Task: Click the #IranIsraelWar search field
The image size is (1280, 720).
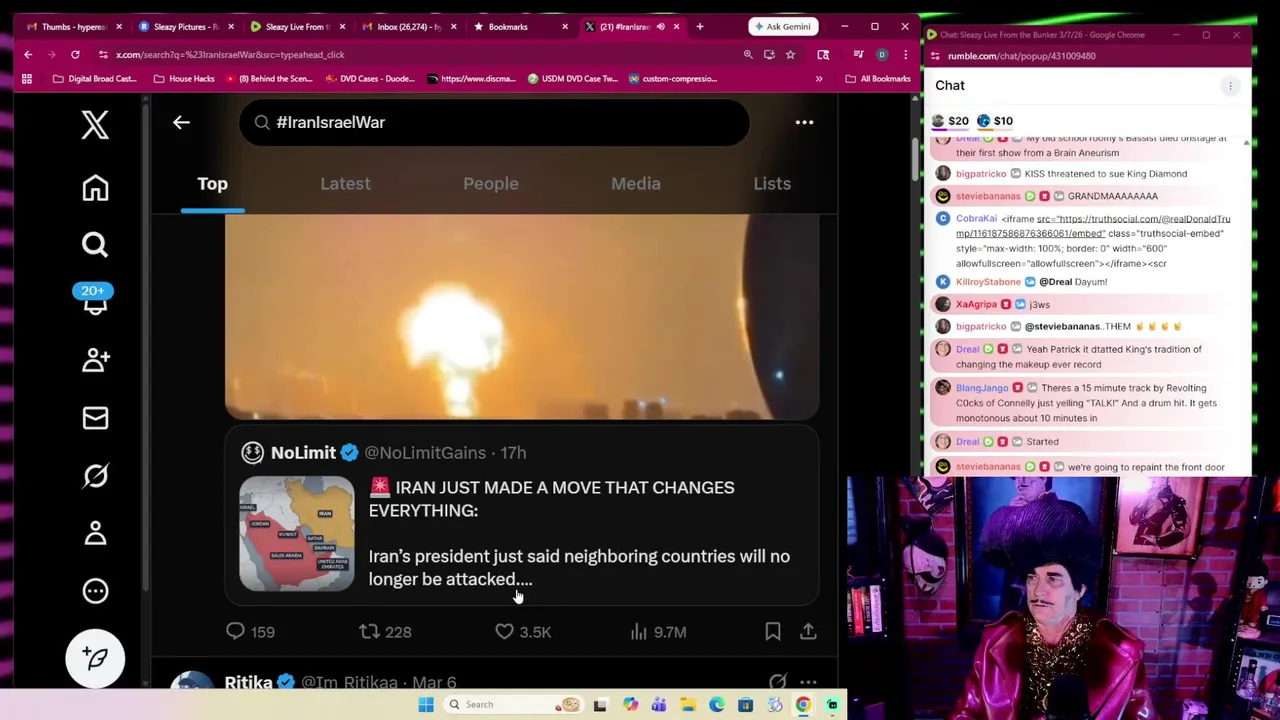Action: (494, 122)
